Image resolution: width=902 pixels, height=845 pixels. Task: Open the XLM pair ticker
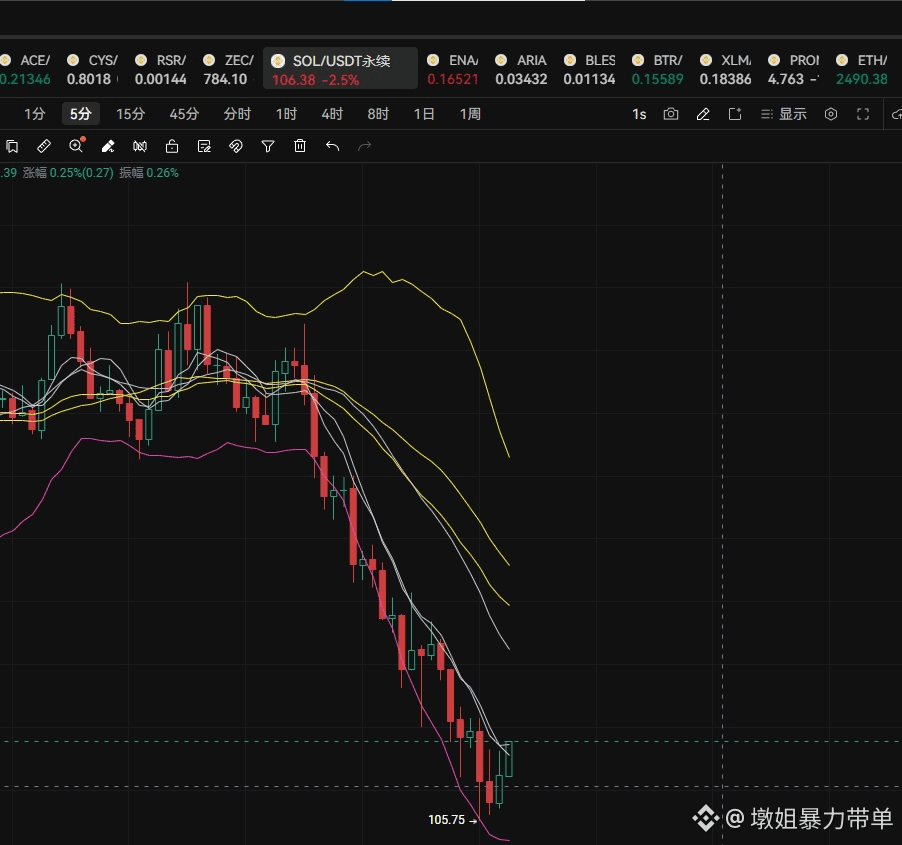725,69
